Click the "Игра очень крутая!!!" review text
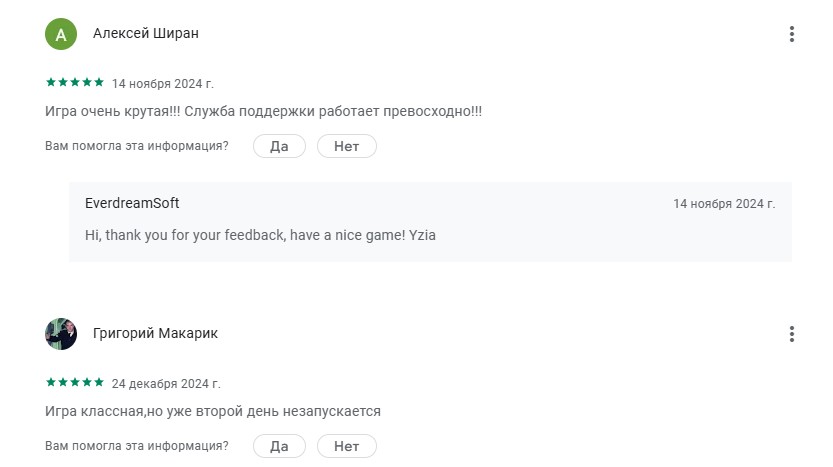Image resolution: width=833 pixels, height=467 pixels. [x=264, y=111]
